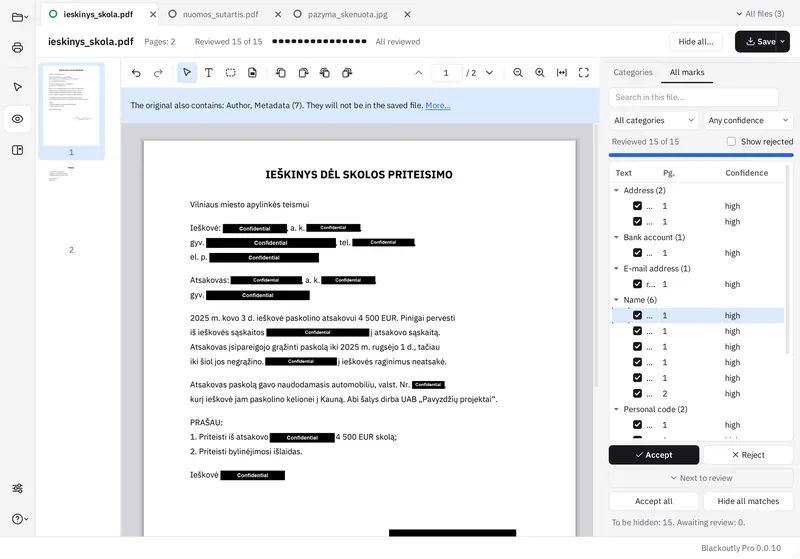Click the leftmost of the four stacked-pages icons
Image resolution: width=800 pixels, height=559 pixels.
click(281, 73)
